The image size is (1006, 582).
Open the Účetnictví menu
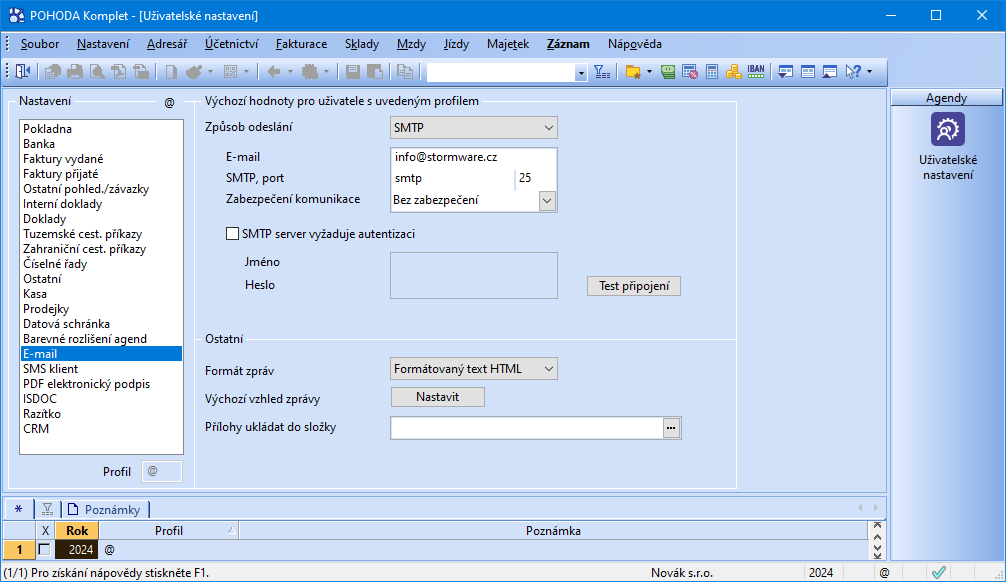coord(232,44)
